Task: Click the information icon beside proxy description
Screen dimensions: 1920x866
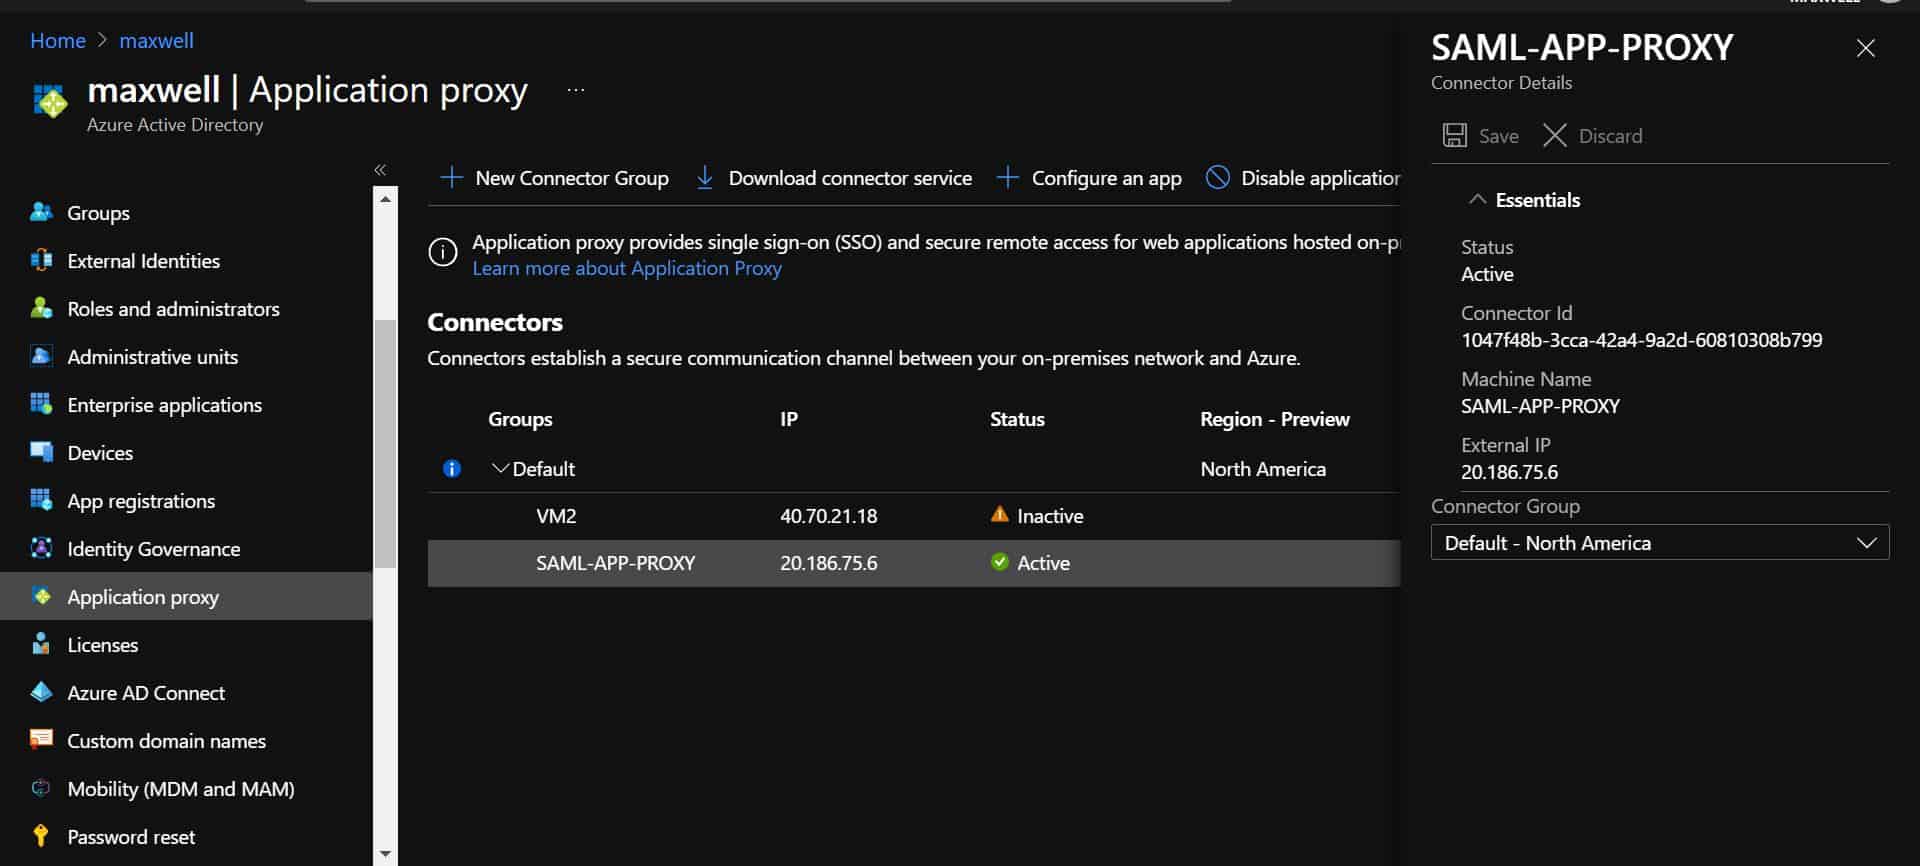Action: pyautogui.click(x=443, y=252)
